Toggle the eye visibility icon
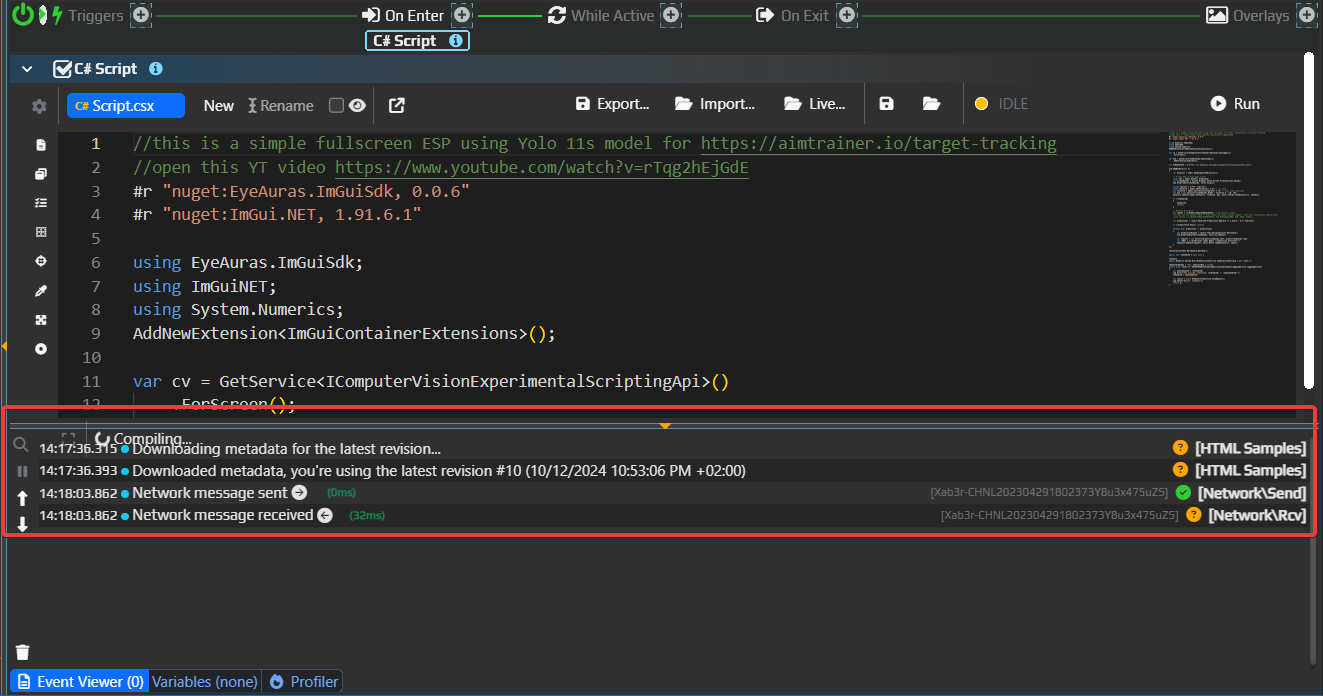 tap(357, 106)
